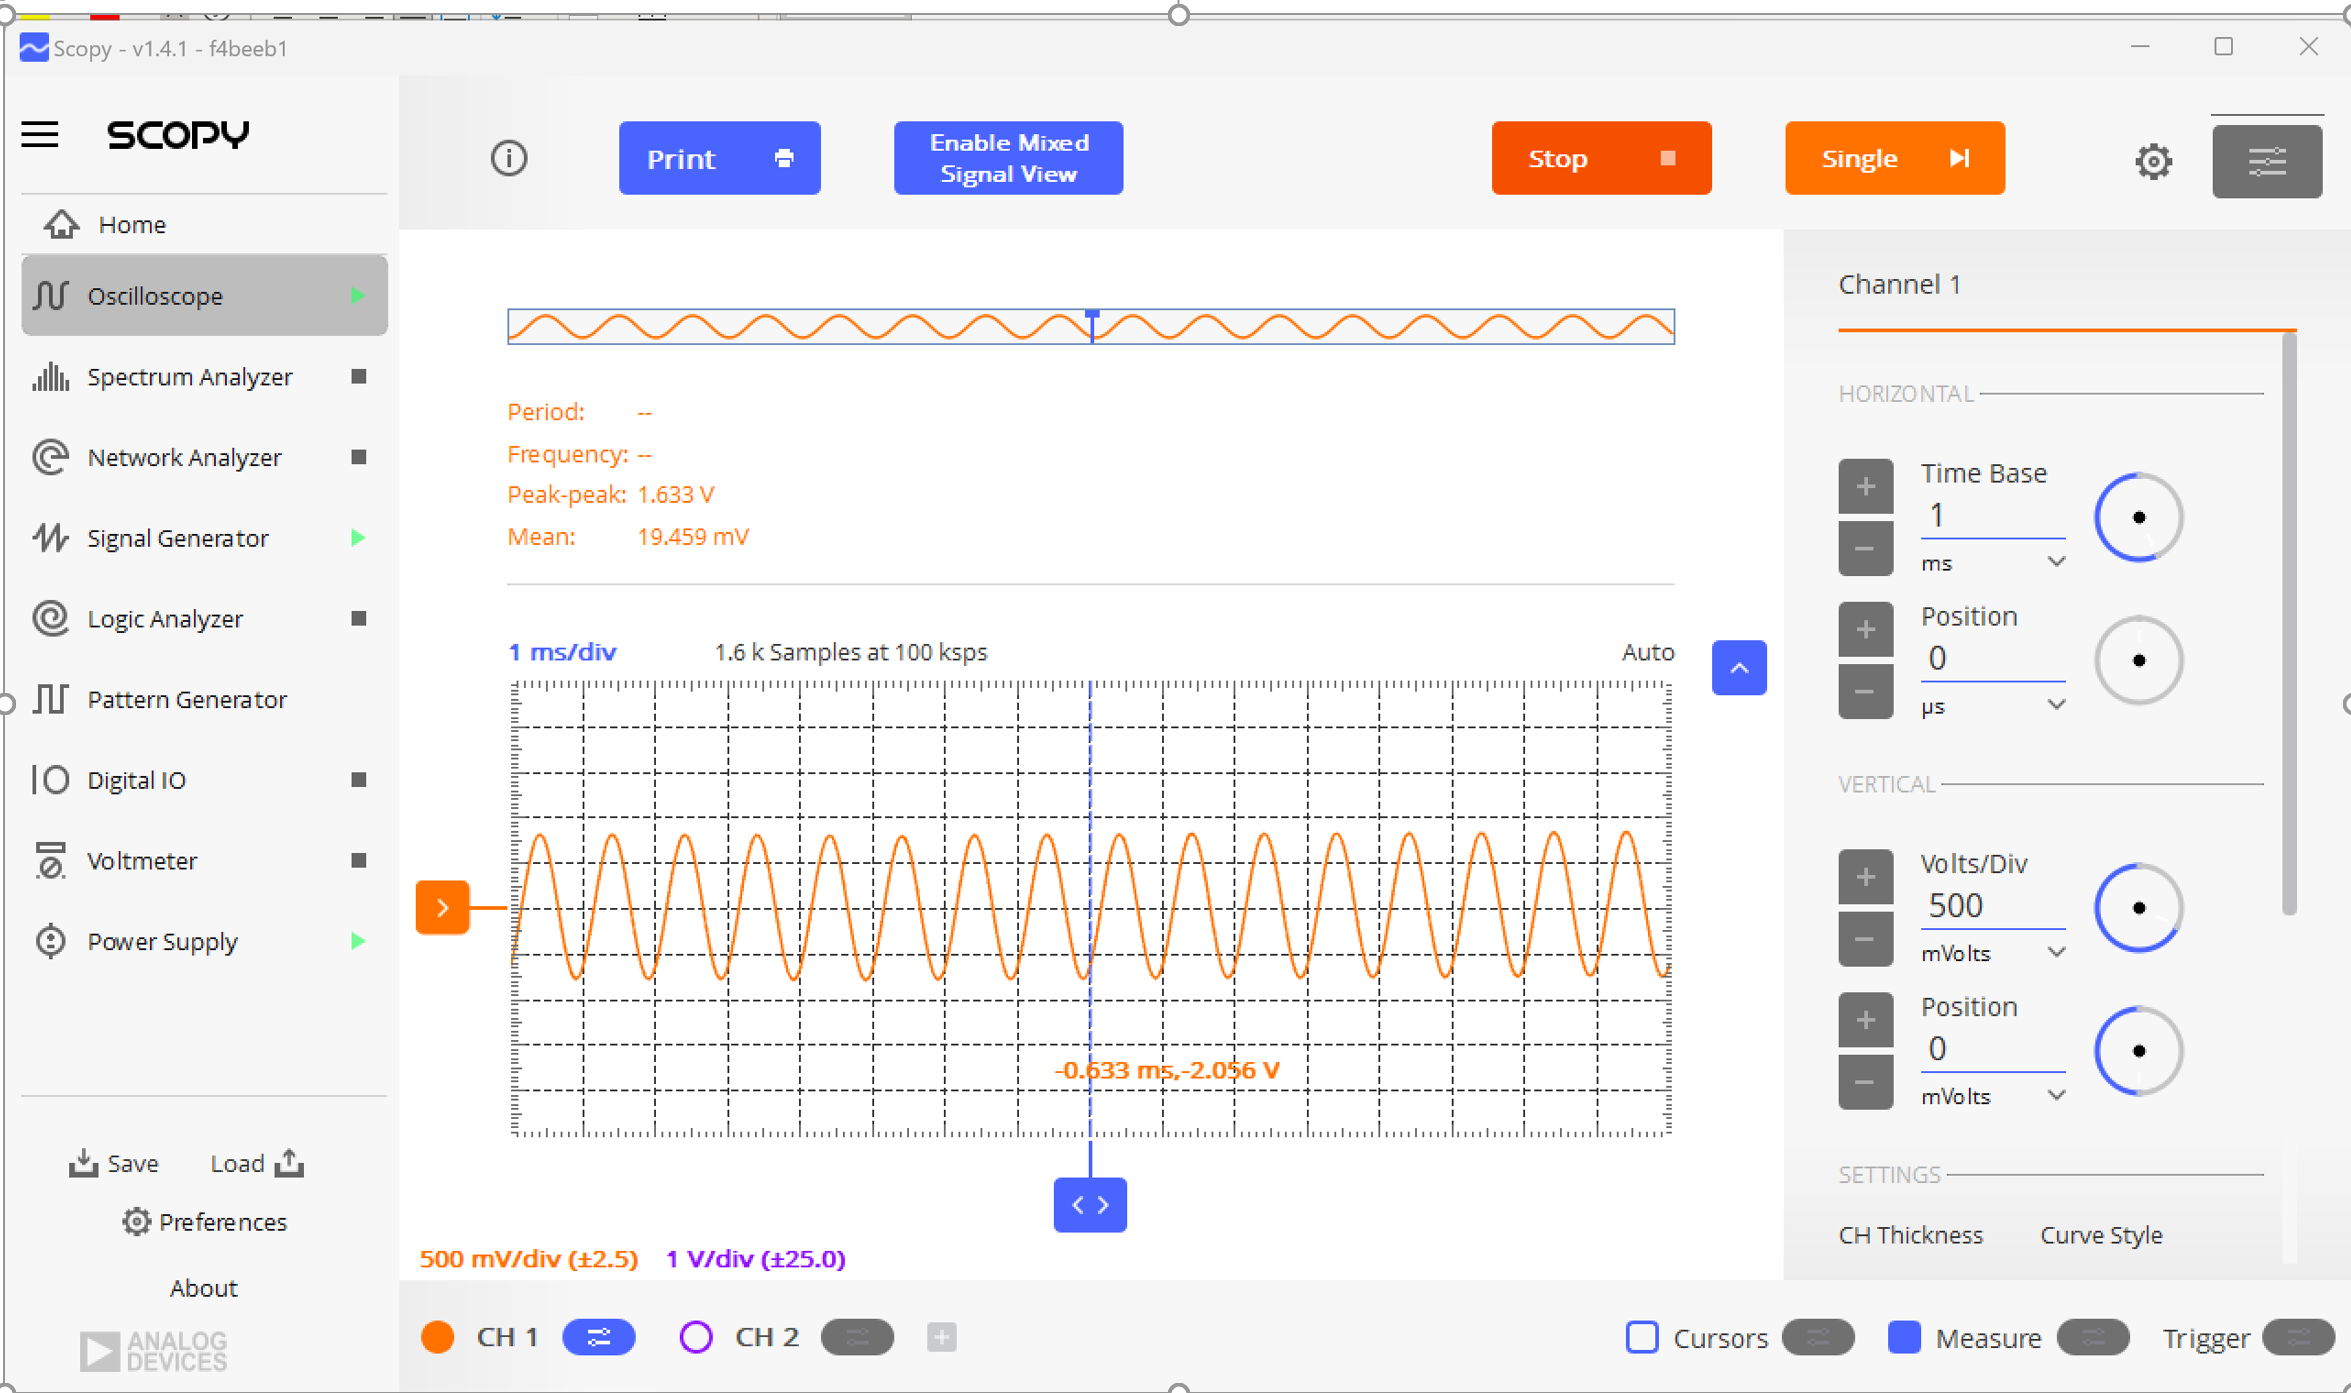
Task: Click Enable Mixed Signal View button
Action: click(1008, 158)
